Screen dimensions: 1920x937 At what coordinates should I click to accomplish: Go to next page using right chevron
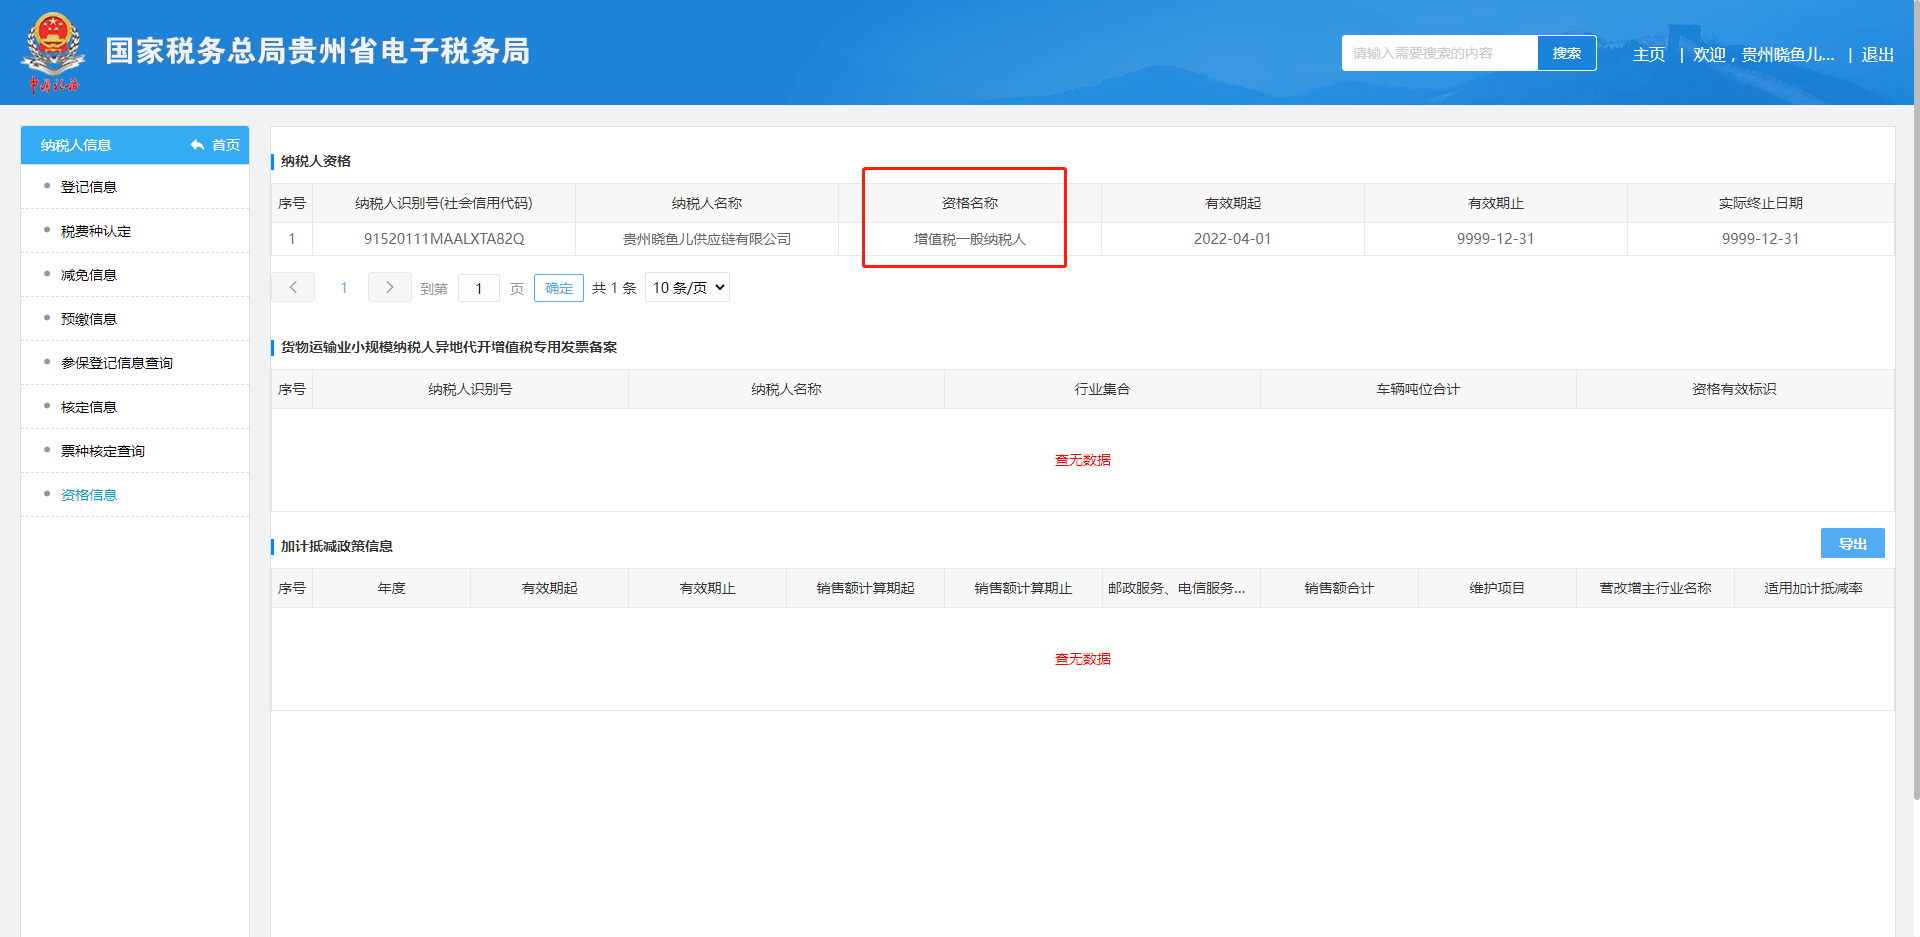(389, 288)
